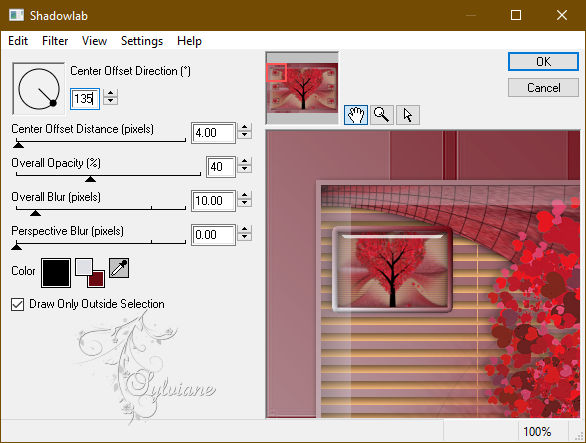Open the Filter menu
Viewport: 586px width, 443px height.
tap(55, 41)
